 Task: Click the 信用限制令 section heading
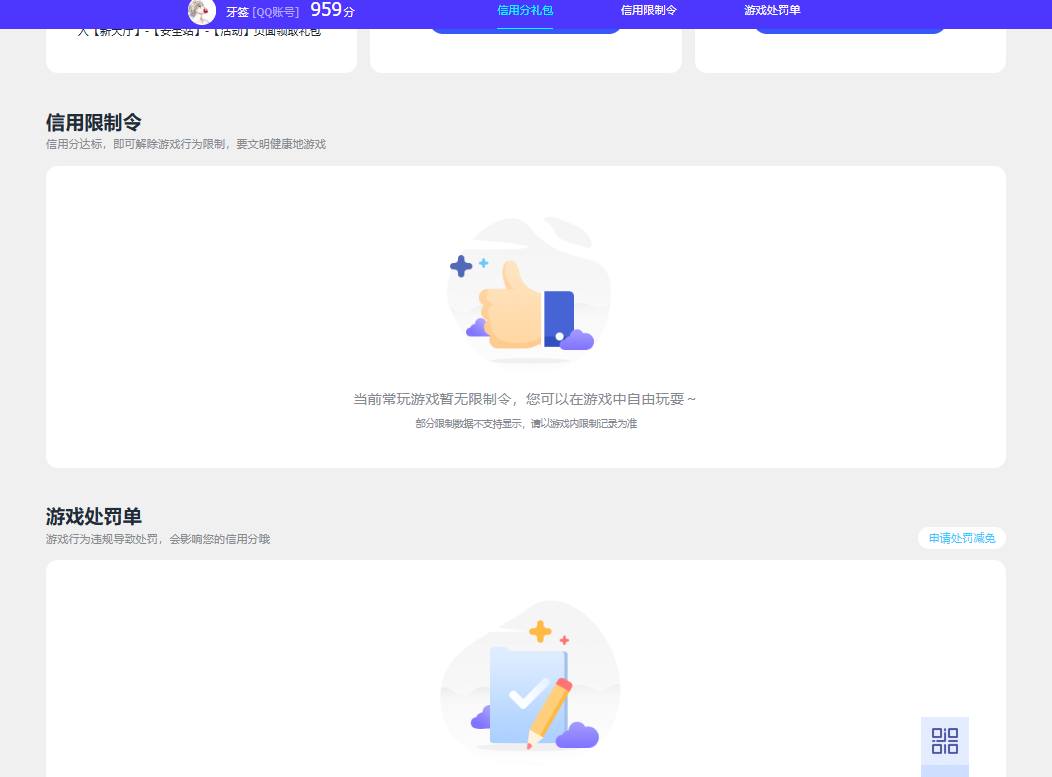point(96,122)
